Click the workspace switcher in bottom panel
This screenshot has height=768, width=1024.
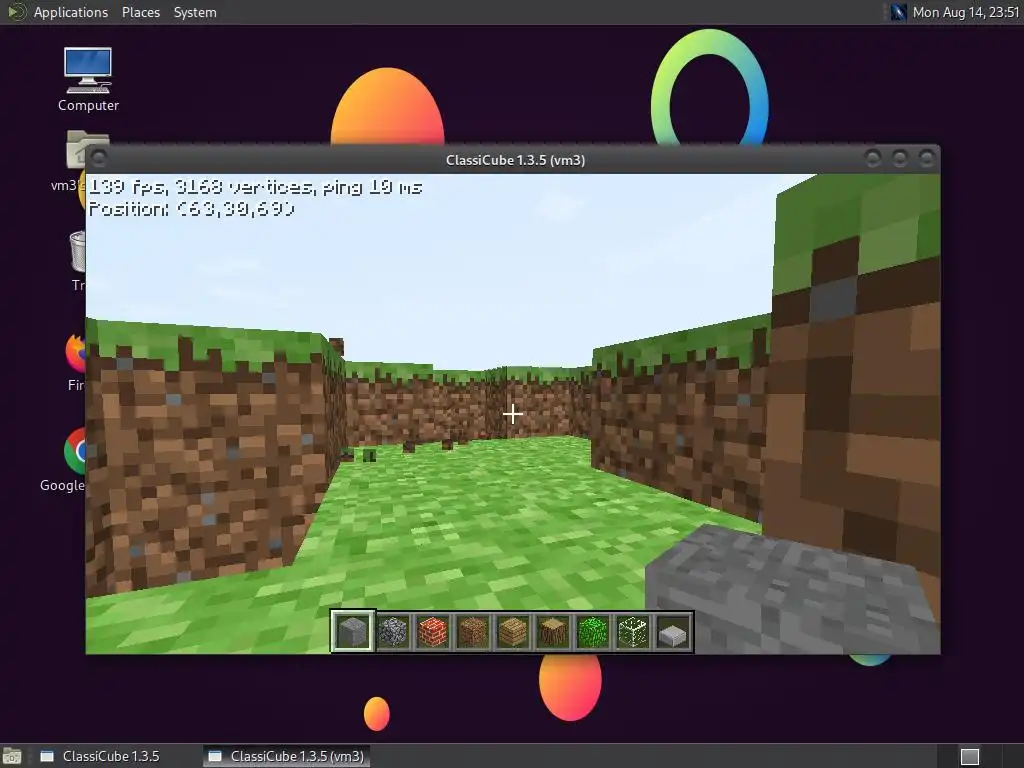pos(970,756)
